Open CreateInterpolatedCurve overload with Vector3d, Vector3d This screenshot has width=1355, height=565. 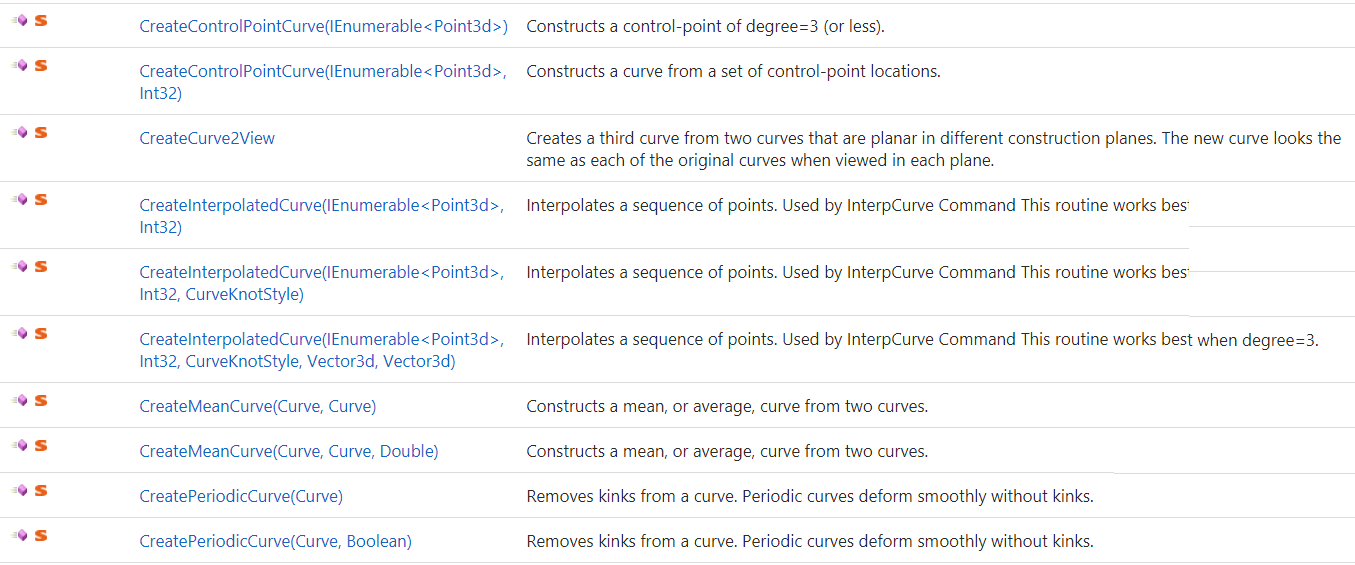[321, 350]
